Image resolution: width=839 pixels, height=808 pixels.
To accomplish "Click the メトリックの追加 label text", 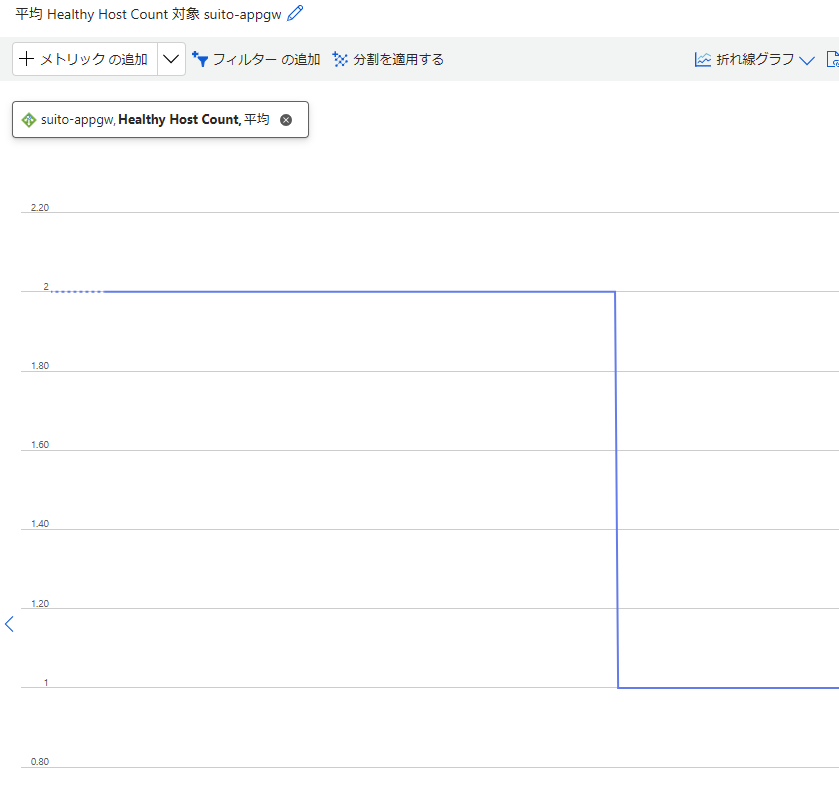I will 93,59.
